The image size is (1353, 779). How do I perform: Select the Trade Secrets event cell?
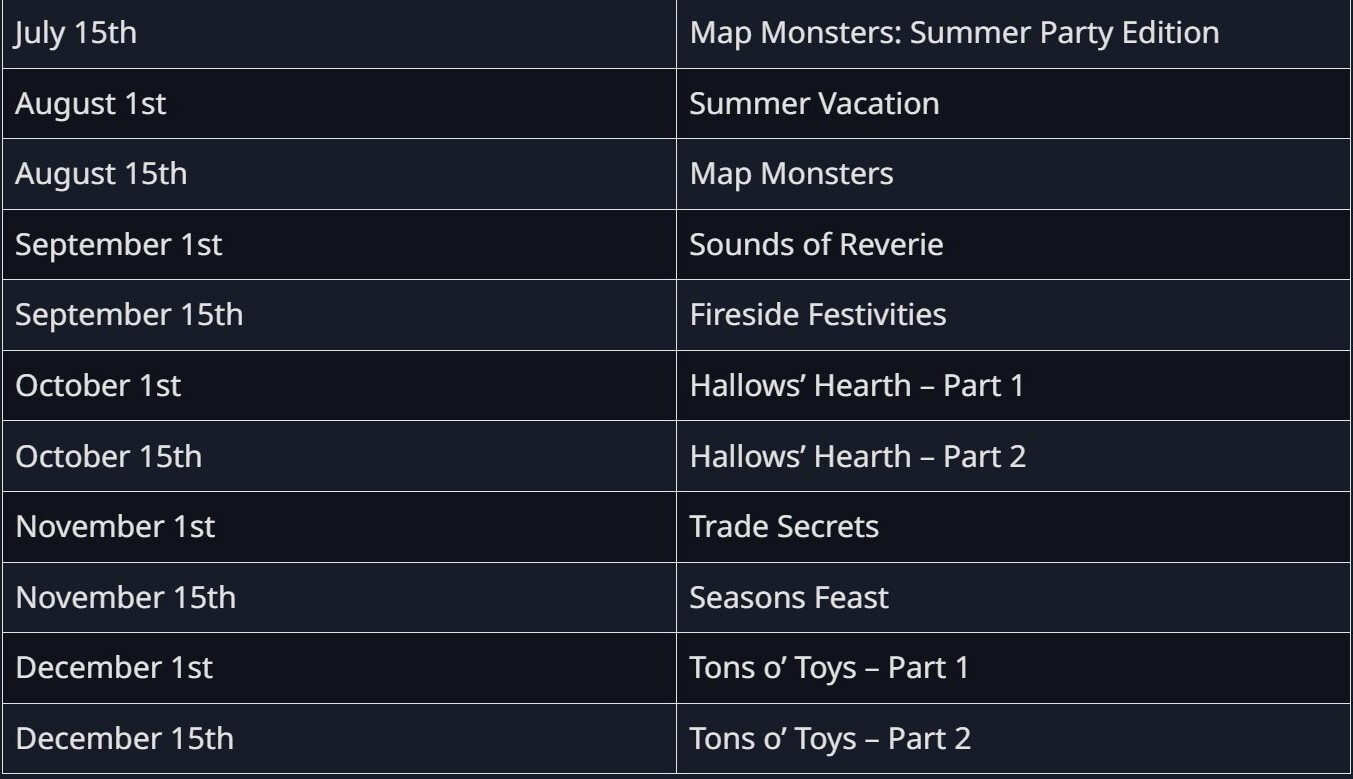tap(784, 526)
